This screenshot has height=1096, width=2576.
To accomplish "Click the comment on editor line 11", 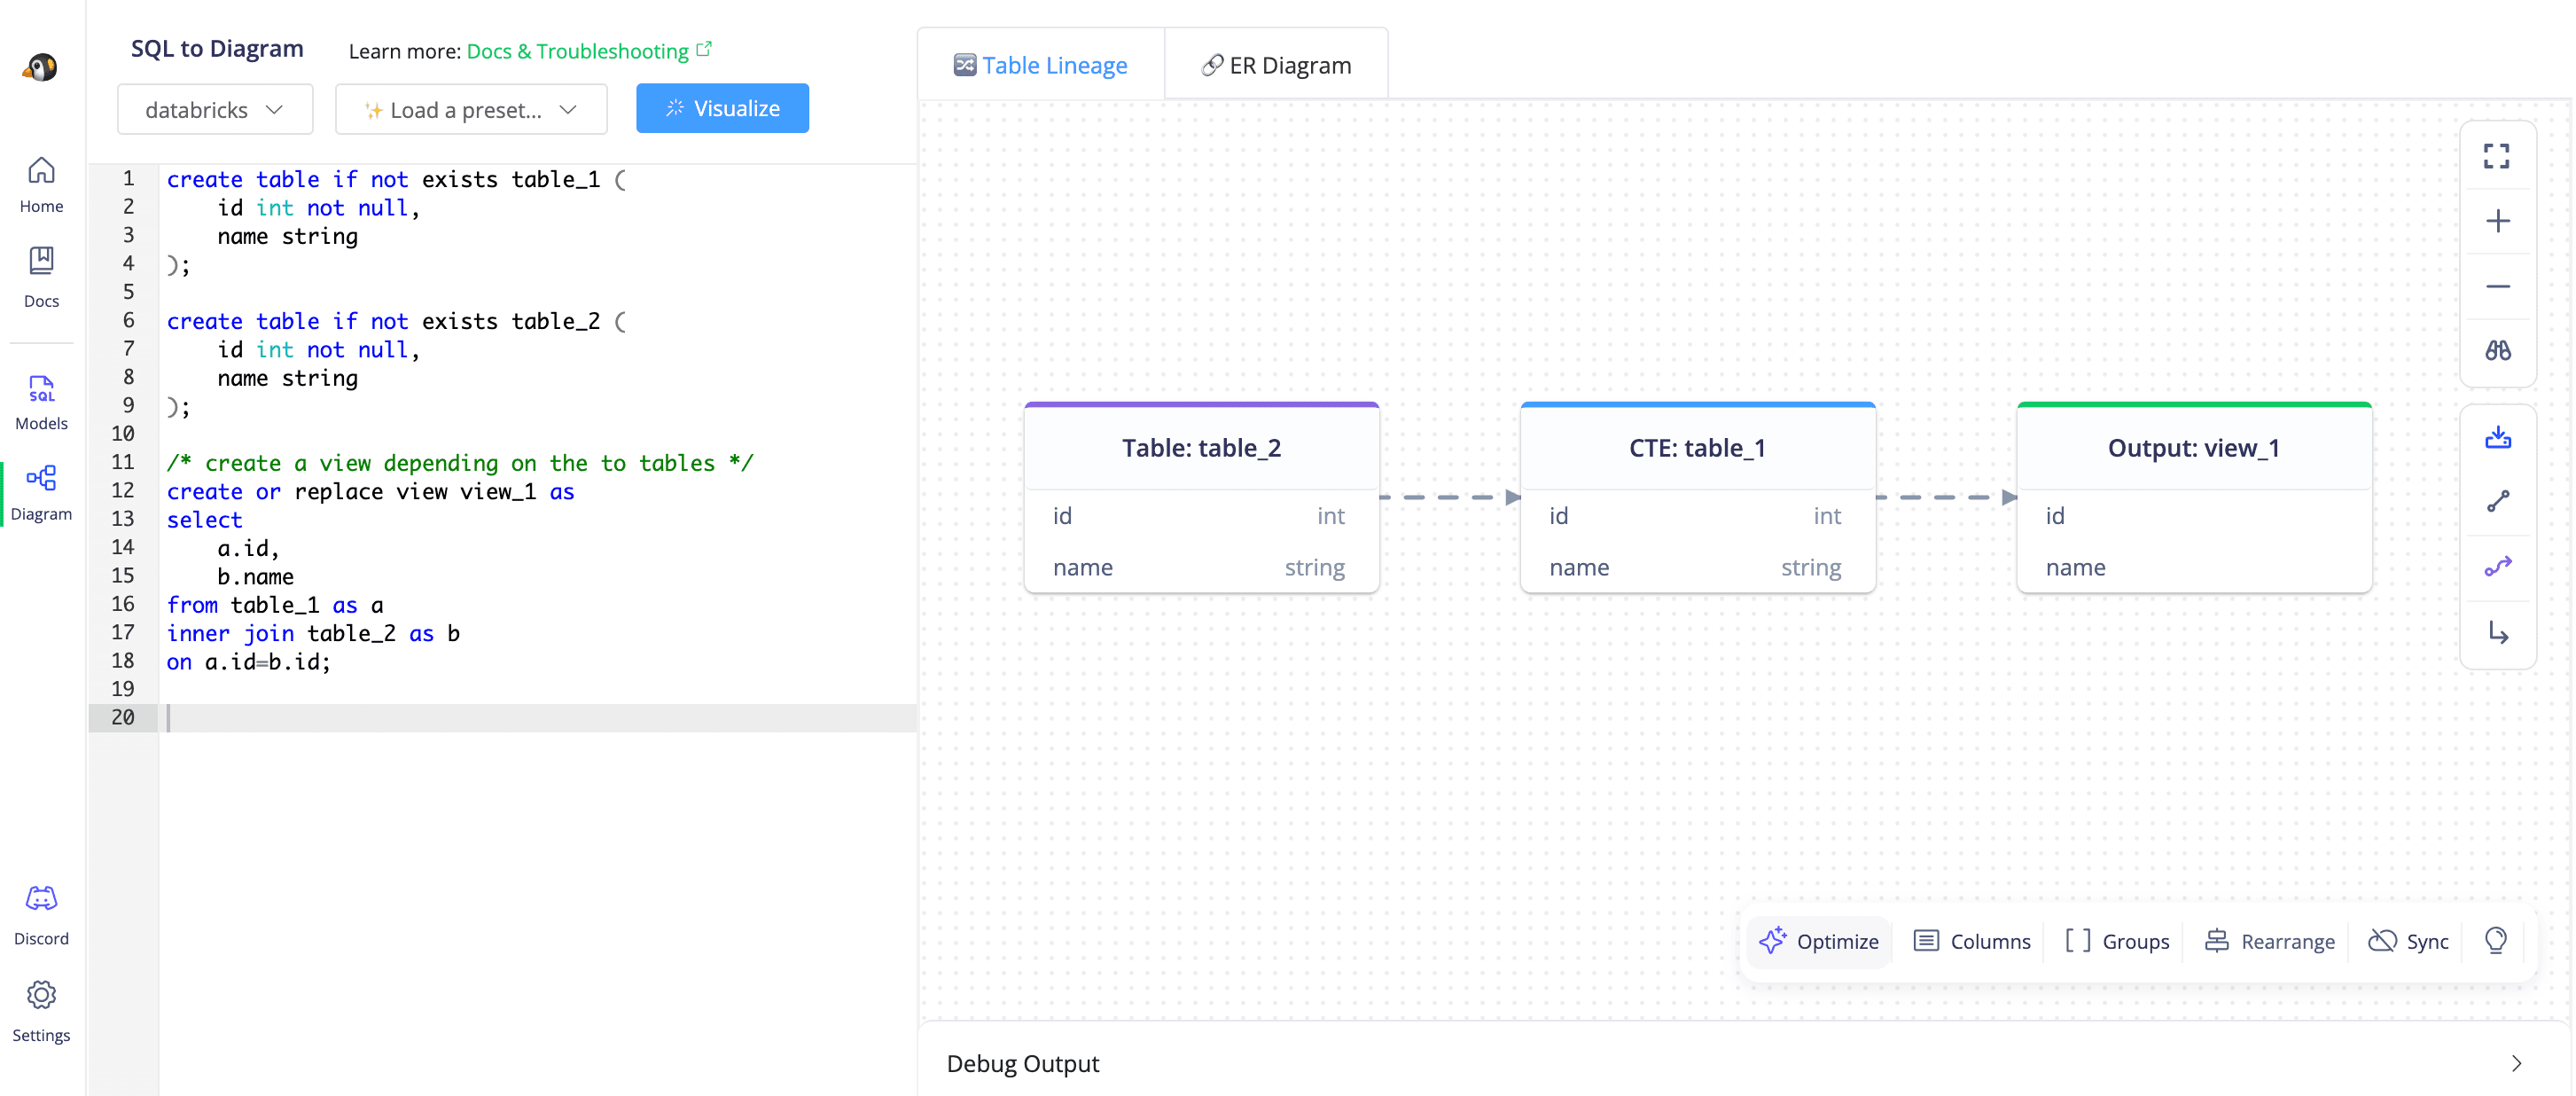I will [x=460, y=463].
